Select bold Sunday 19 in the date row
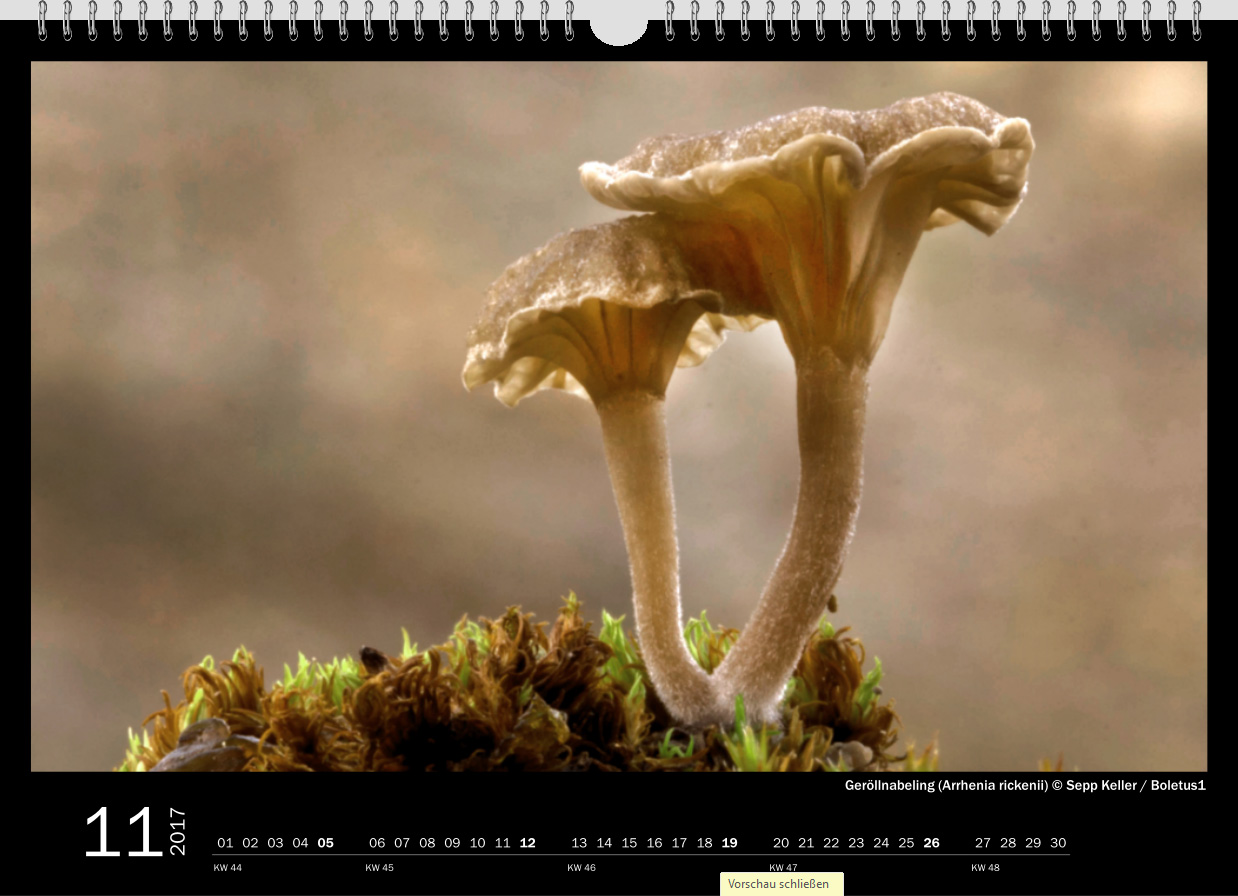This screenshot has height=896, width=1238. [729, 843]
